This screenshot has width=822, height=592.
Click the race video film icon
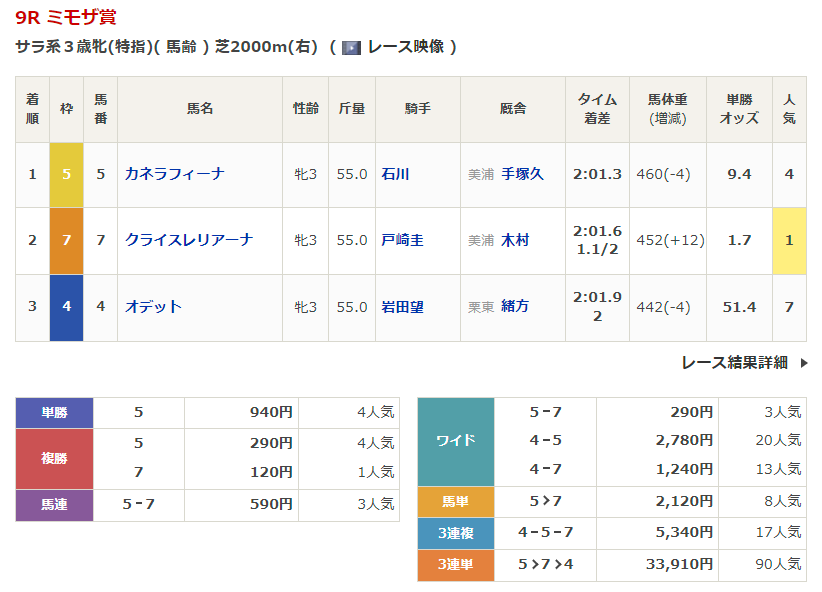(x=351, y=47)
